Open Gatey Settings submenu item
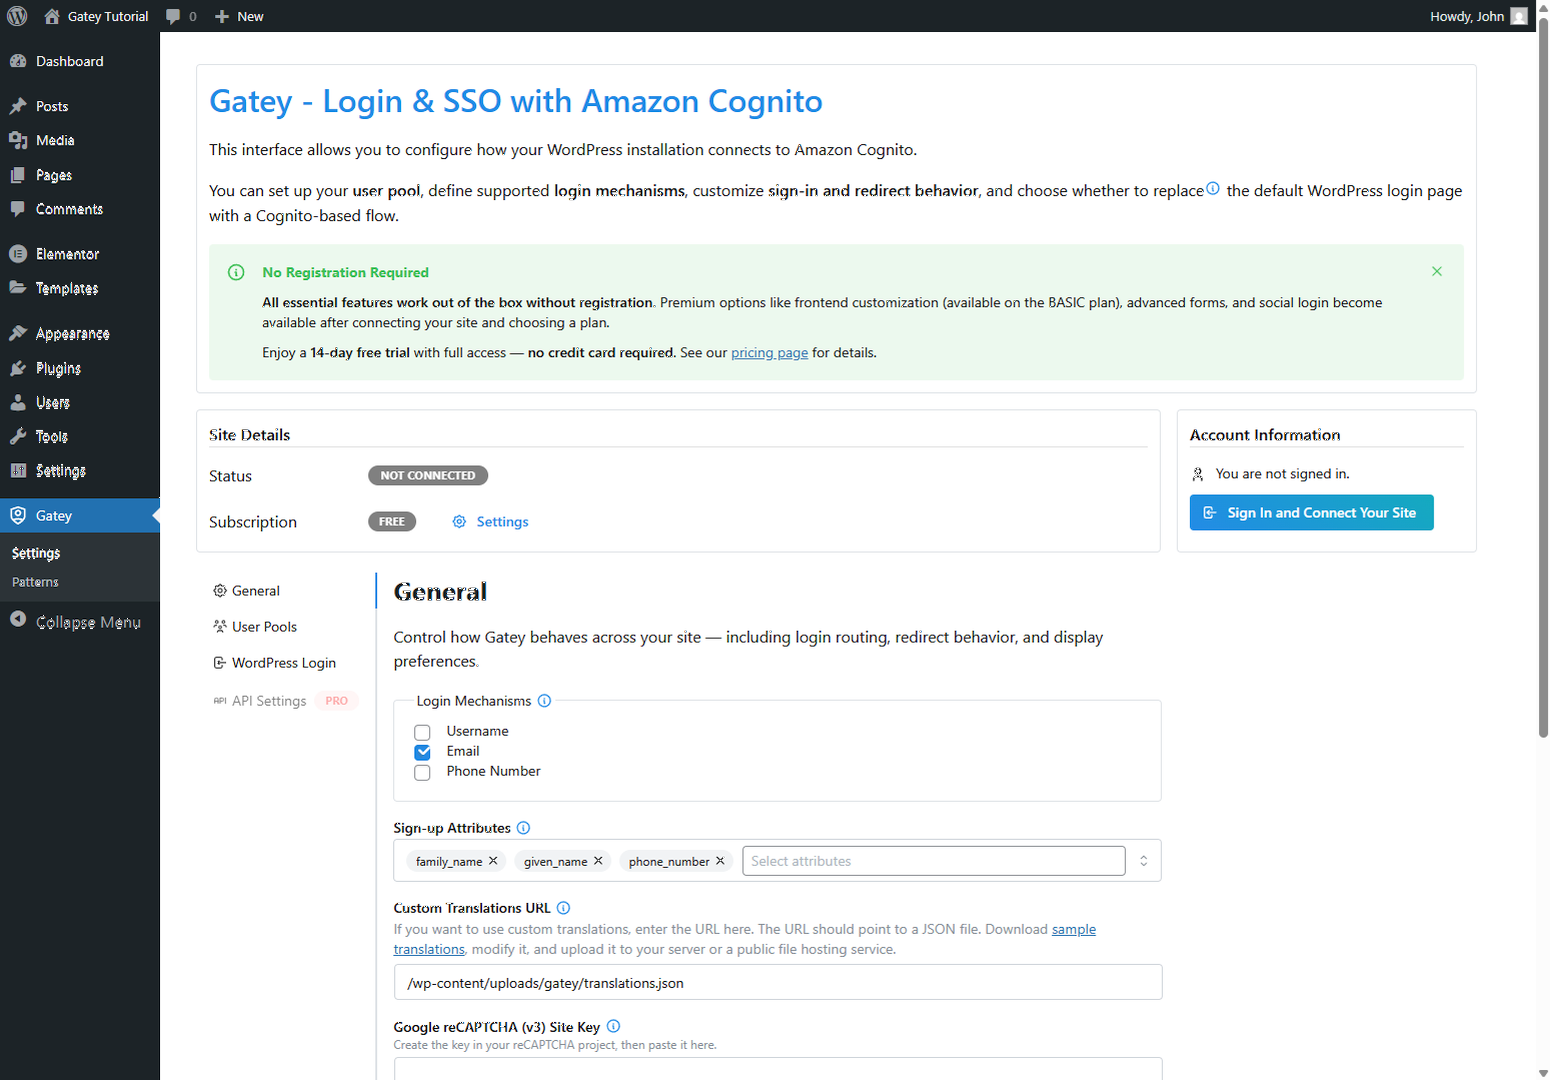The width and height of the screenshot is (1550, 1080). 36,553
